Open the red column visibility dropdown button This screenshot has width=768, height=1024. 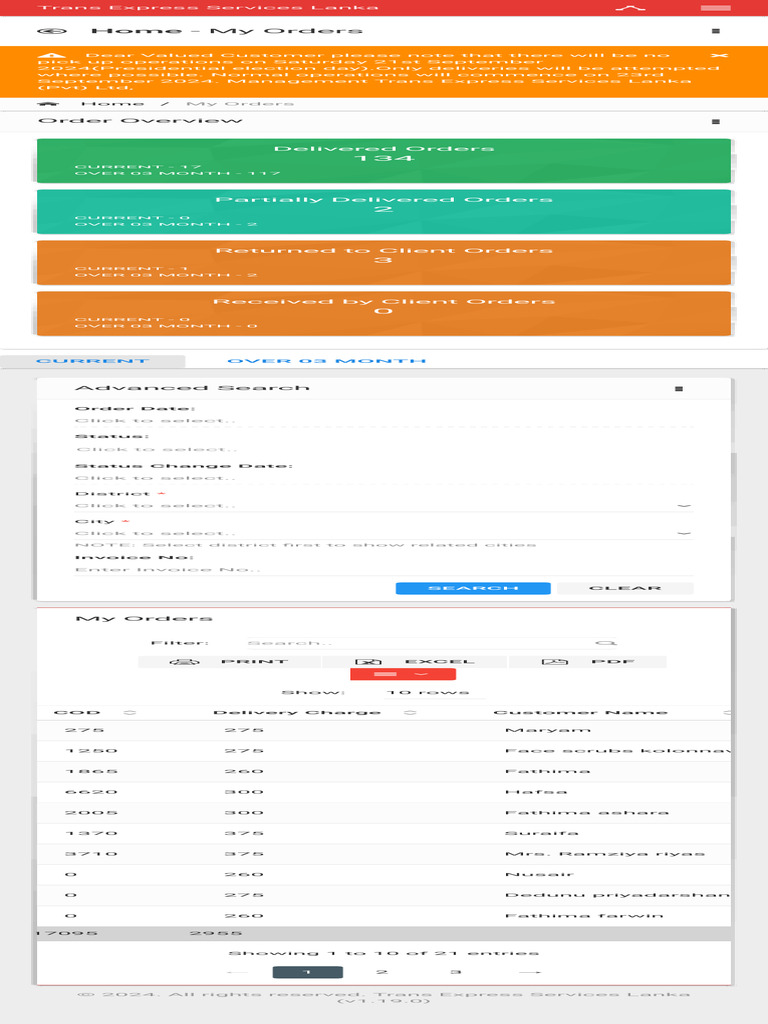(403, 674)
